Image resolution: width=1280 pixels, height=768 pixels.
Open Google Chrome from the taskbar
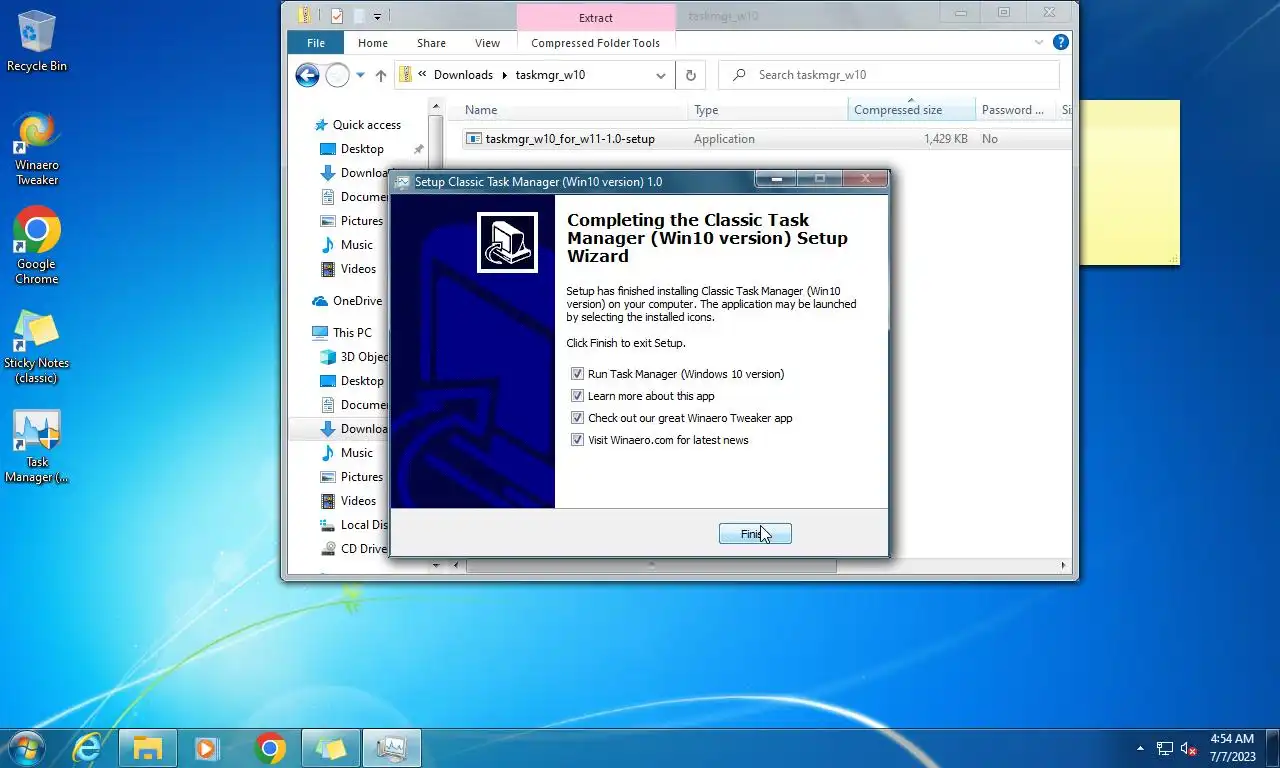269,748
